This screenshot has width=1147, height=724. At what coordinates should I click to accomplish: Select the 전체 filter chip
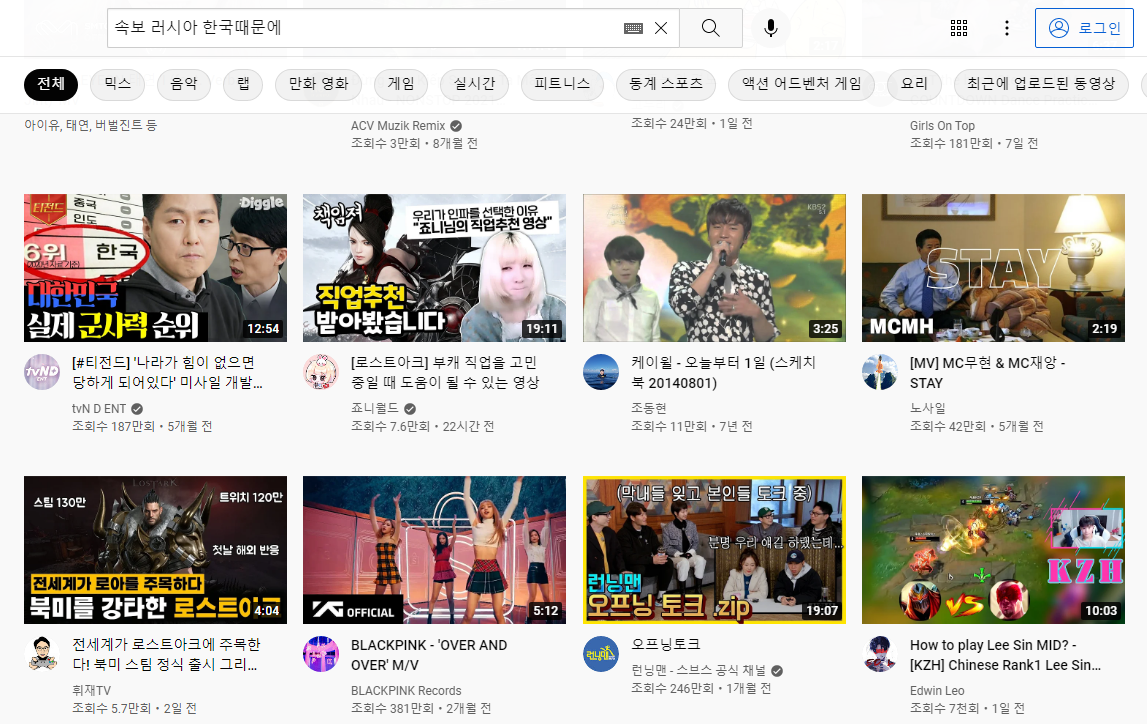[51, 84]
